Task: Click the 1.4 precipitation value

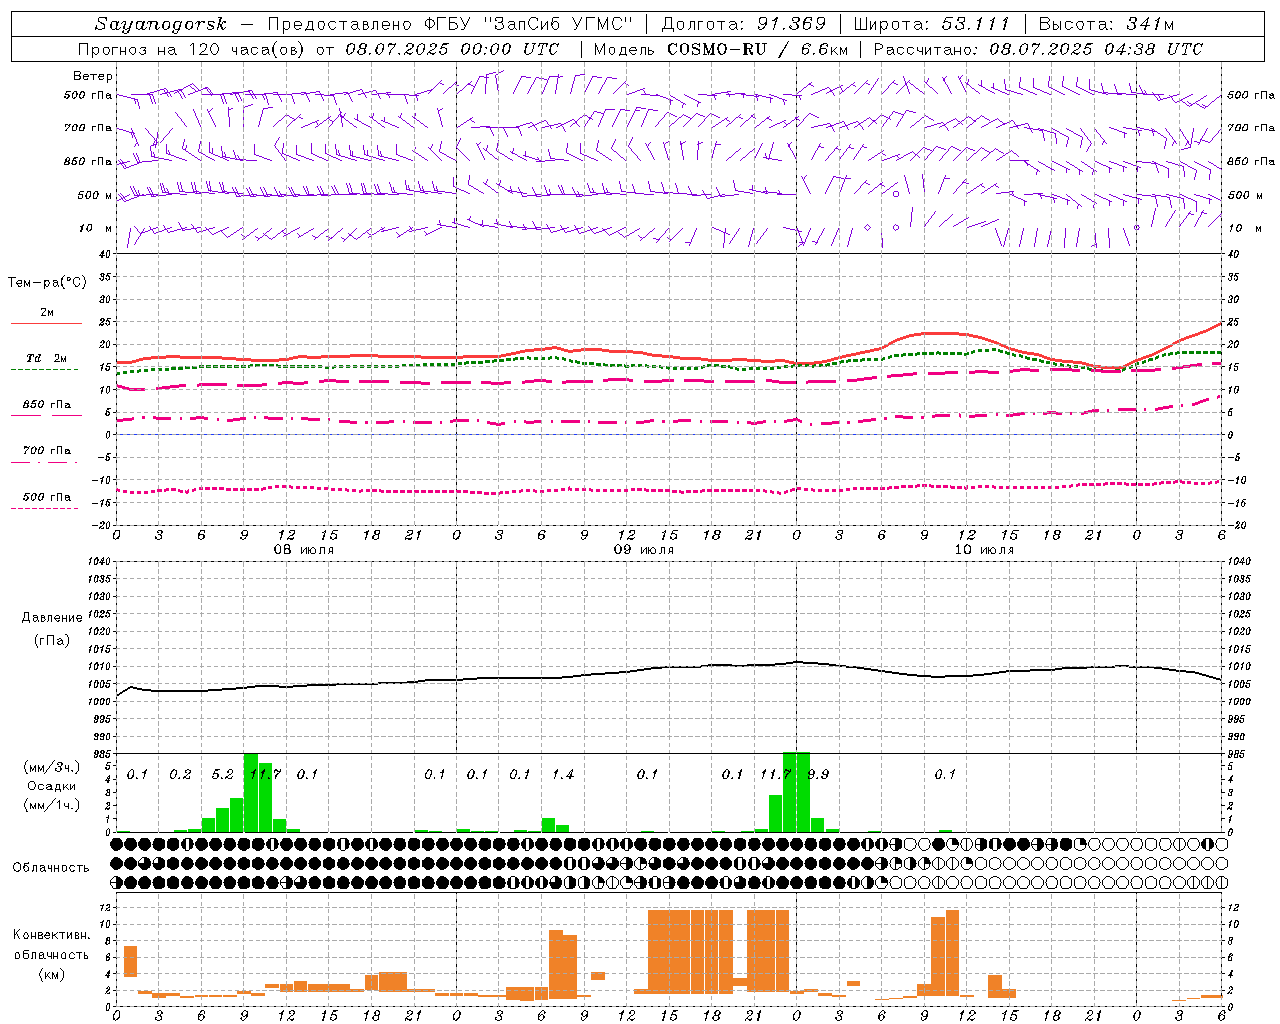Action: [x=563, y=775]
